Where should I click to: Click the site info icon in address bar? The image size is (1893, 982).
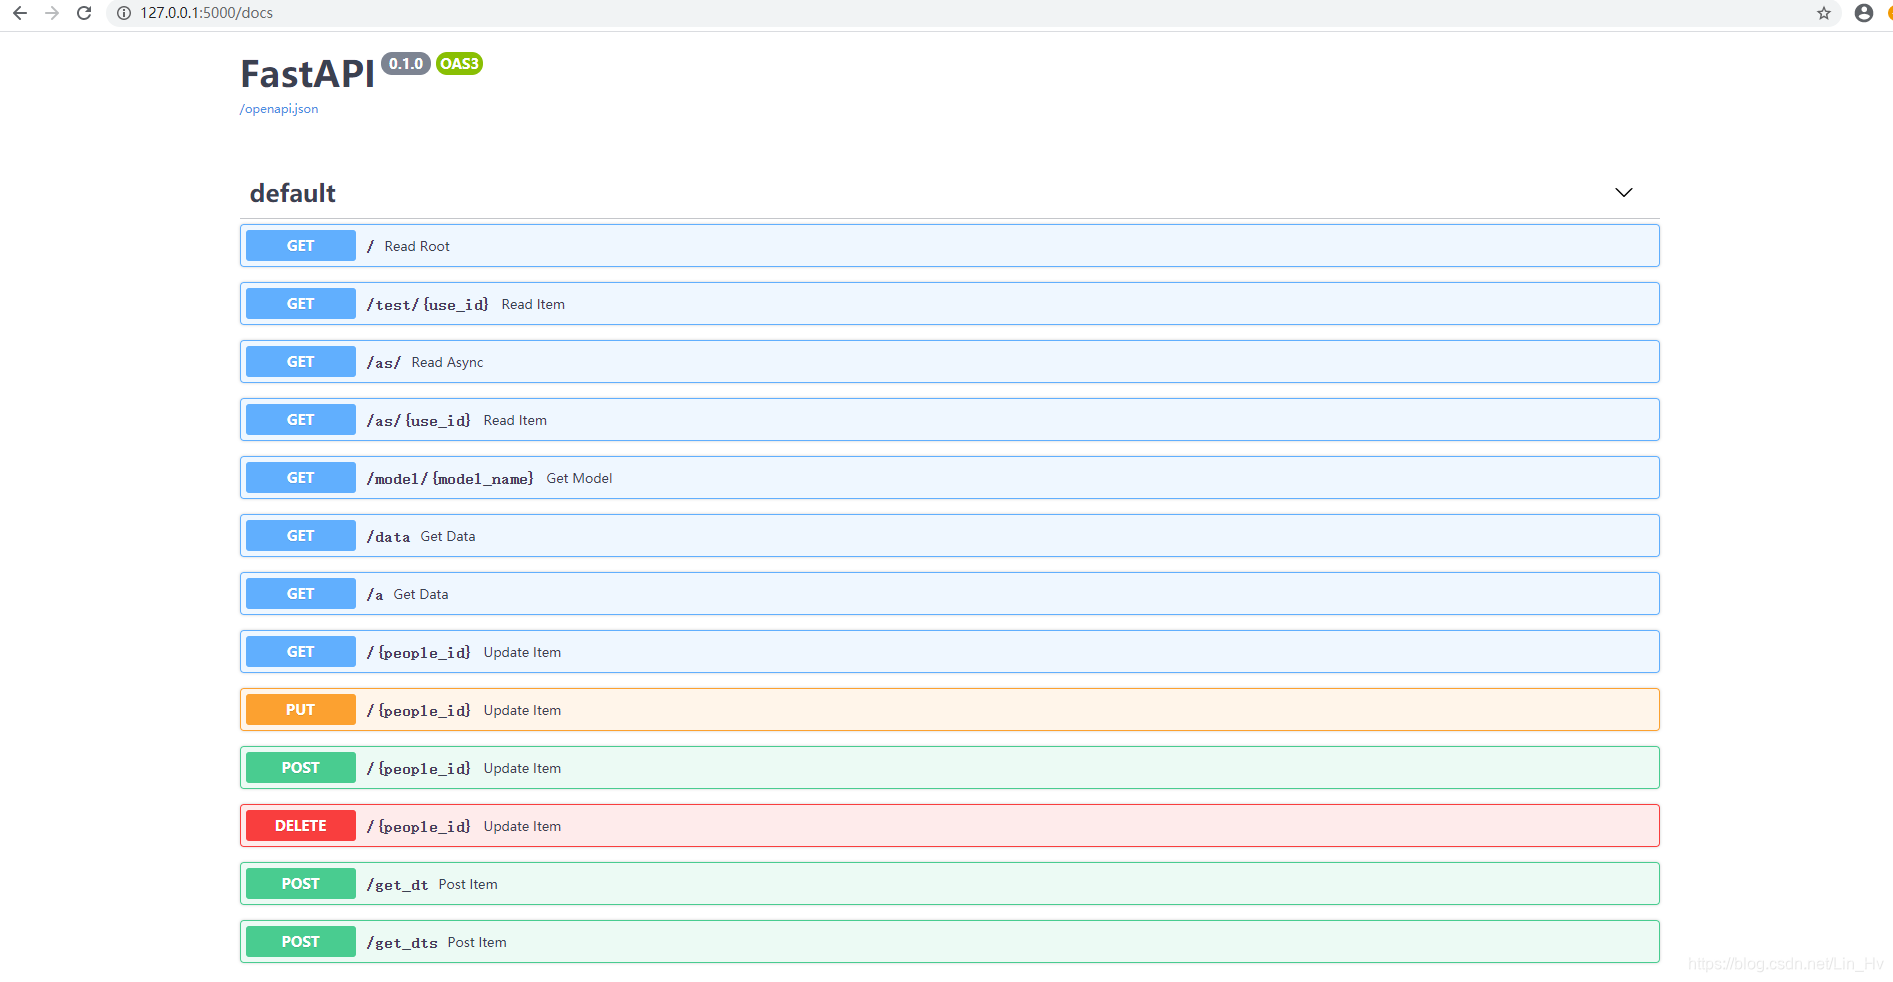124,13
